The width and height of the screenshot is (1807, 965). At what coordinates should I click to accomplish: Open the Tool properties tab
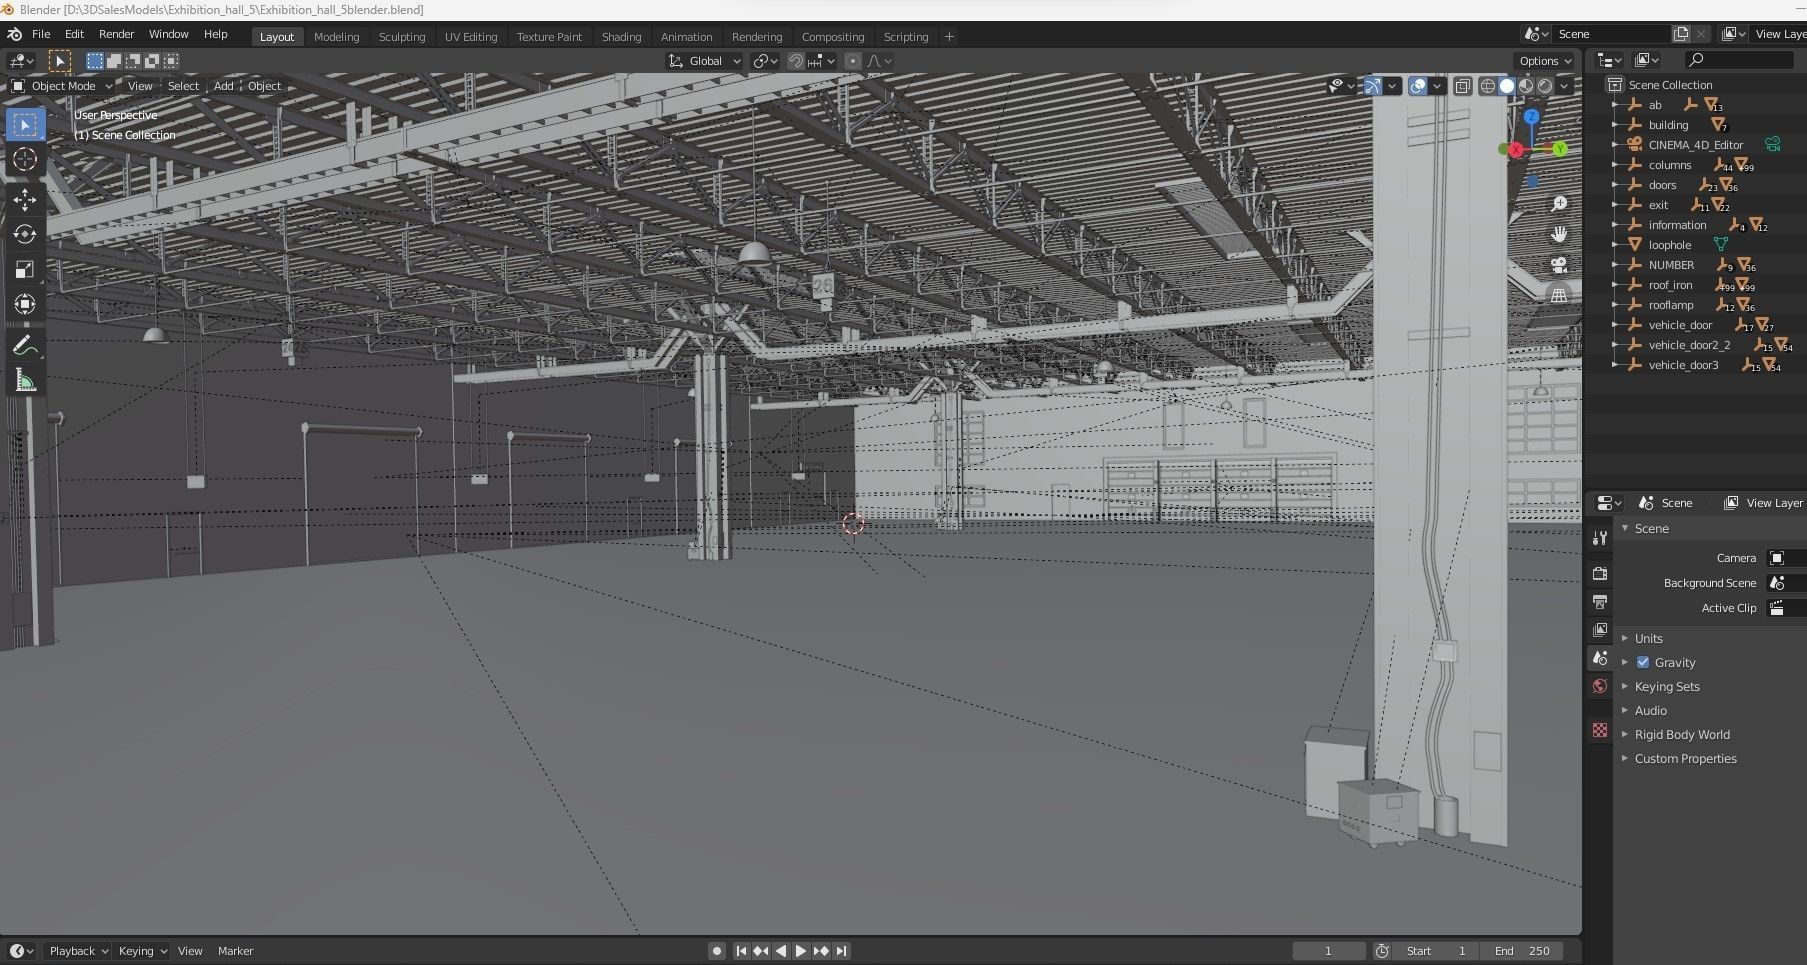[x=1600, y=538]
